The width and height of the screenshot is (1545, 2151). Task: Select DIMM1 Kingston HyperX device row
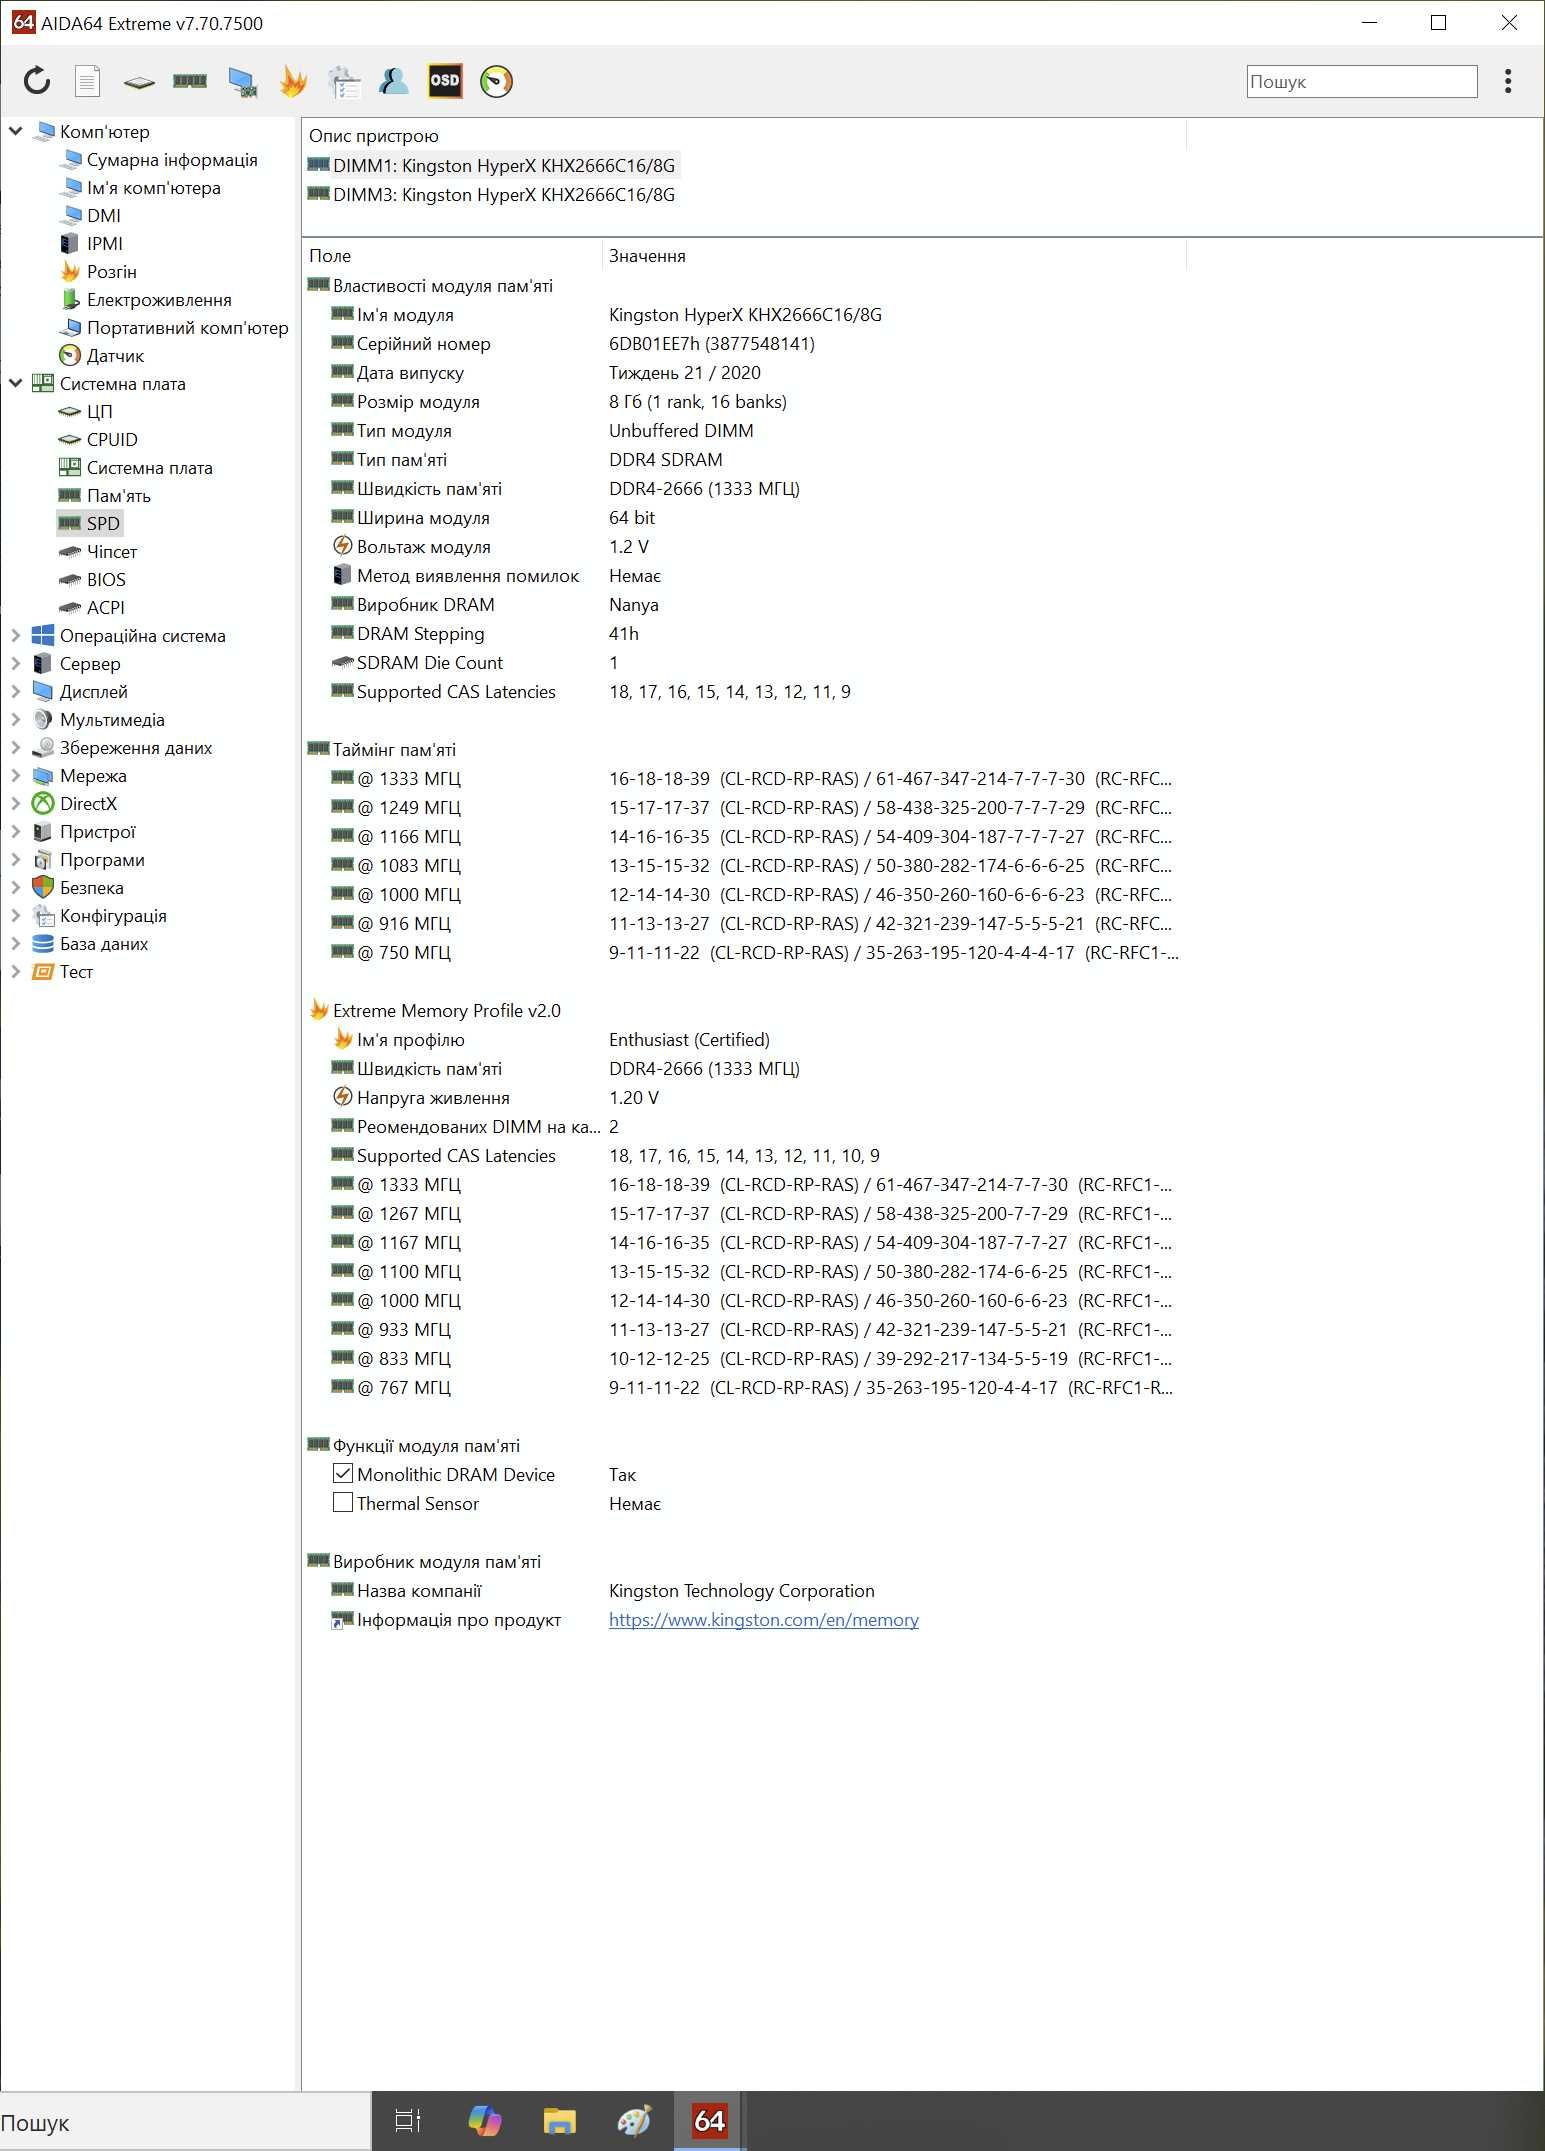[x=492, y=166]
